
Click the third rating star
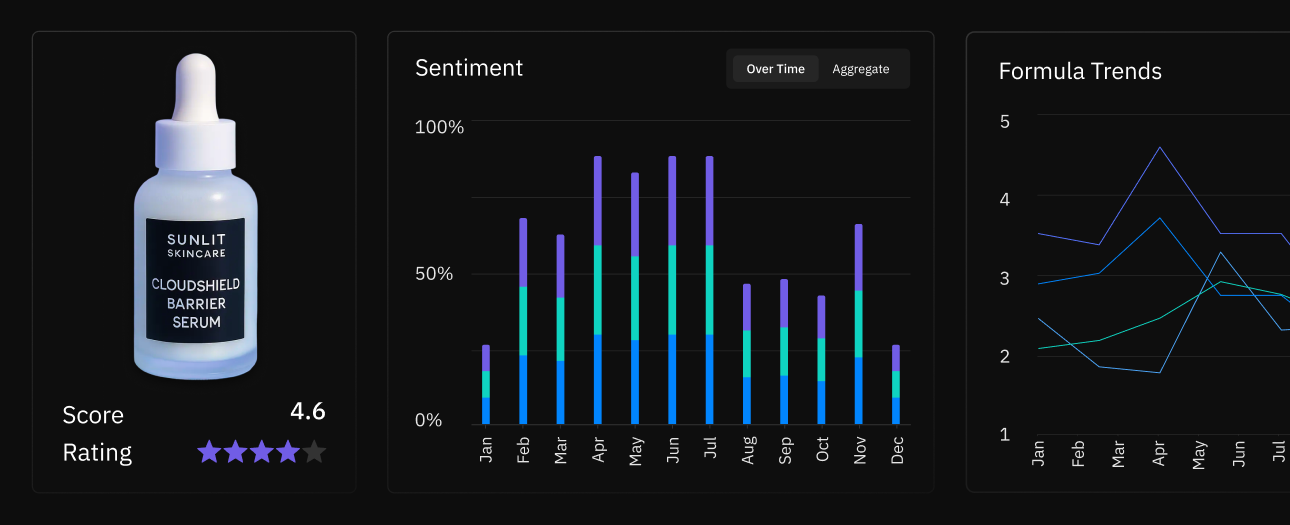262,452
